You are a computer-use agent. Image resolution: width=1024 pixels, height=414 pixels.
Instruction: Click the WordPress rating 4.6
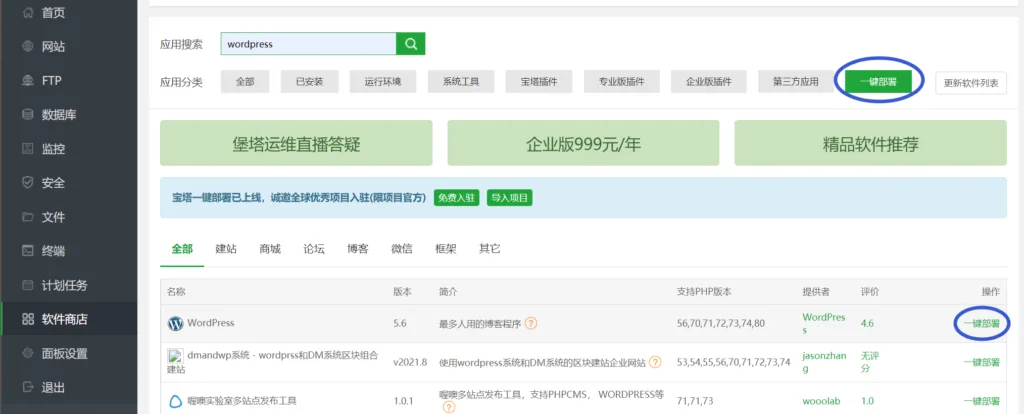point(867,323)
